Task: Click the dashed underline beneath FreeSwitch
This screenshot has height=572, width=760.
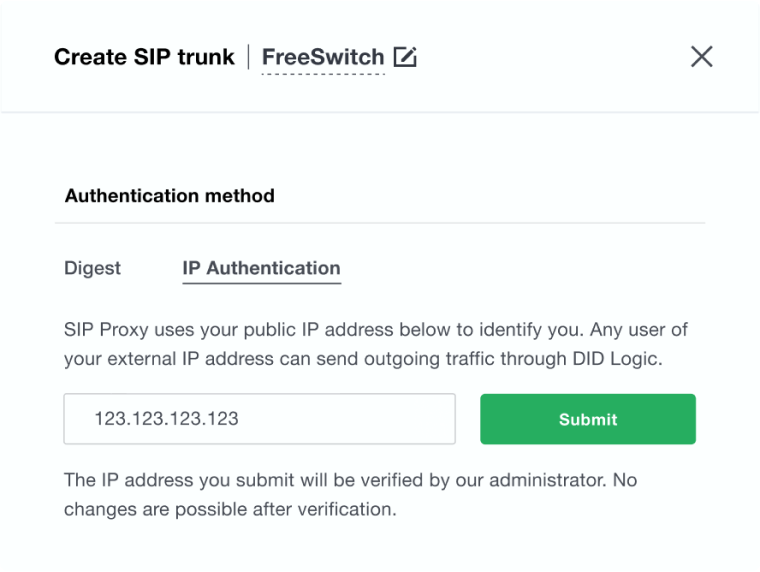Action: point(323,75)
